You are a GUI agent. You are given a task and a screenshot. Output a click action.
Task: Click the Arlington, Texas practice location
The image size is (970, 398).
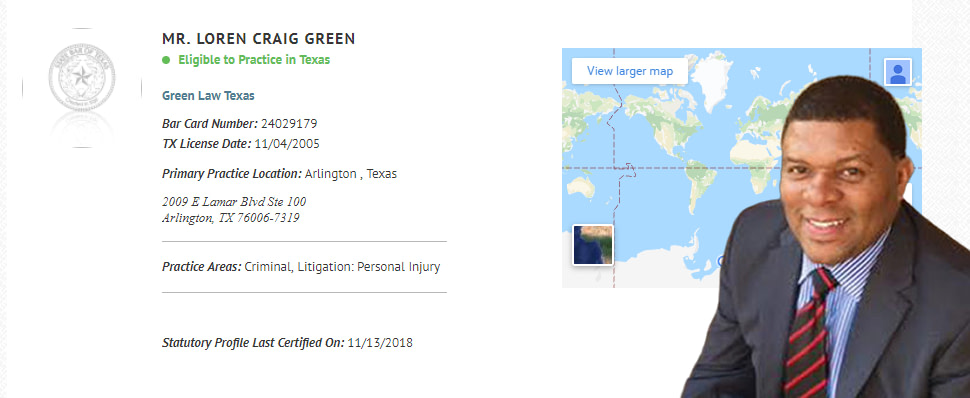(351, 174)
